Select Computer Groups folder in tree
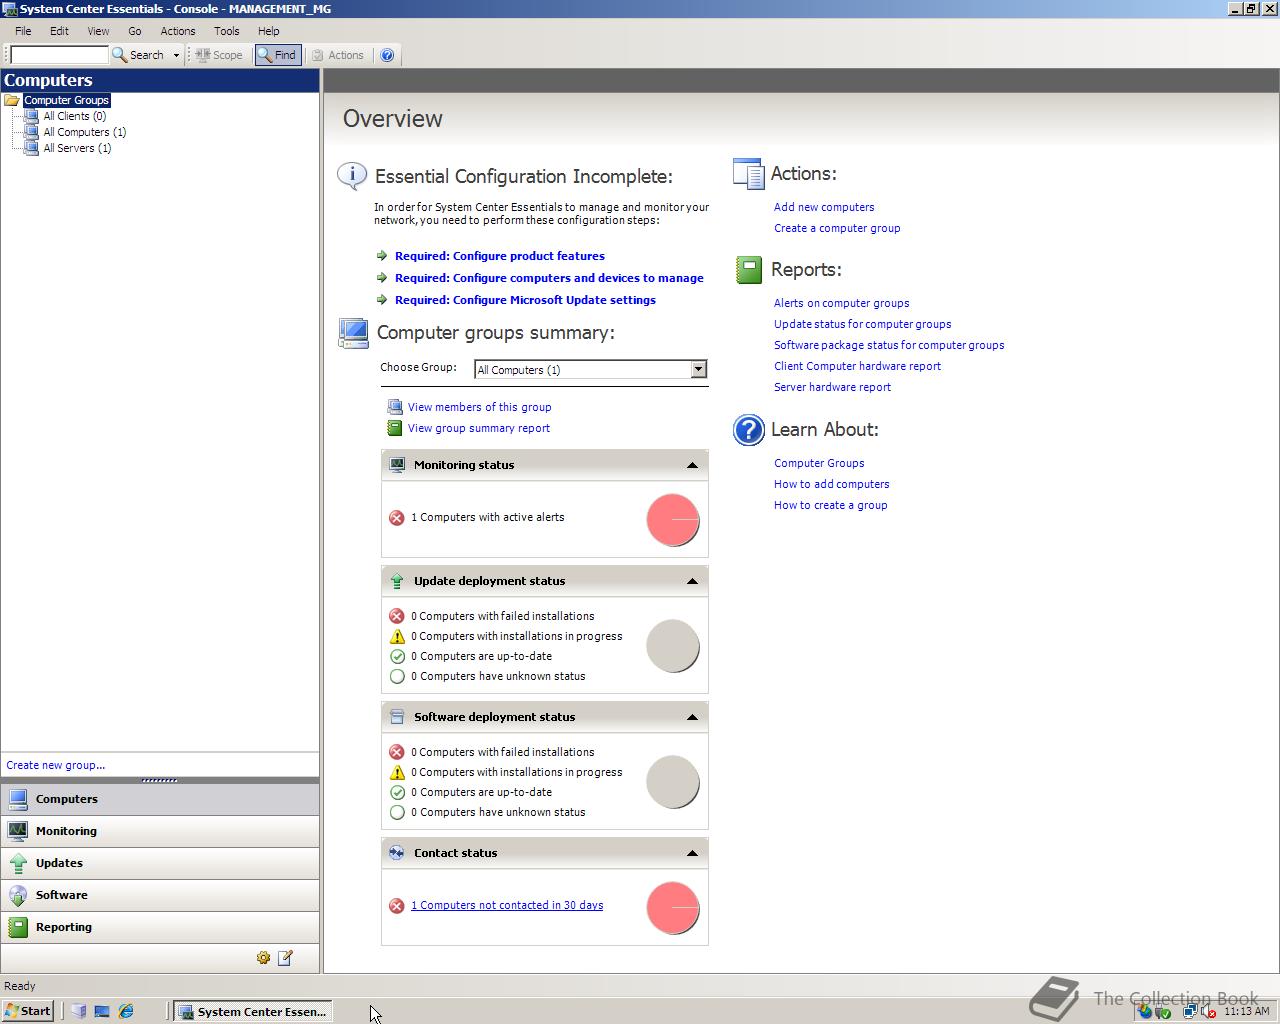 click(x=66, y=100)
